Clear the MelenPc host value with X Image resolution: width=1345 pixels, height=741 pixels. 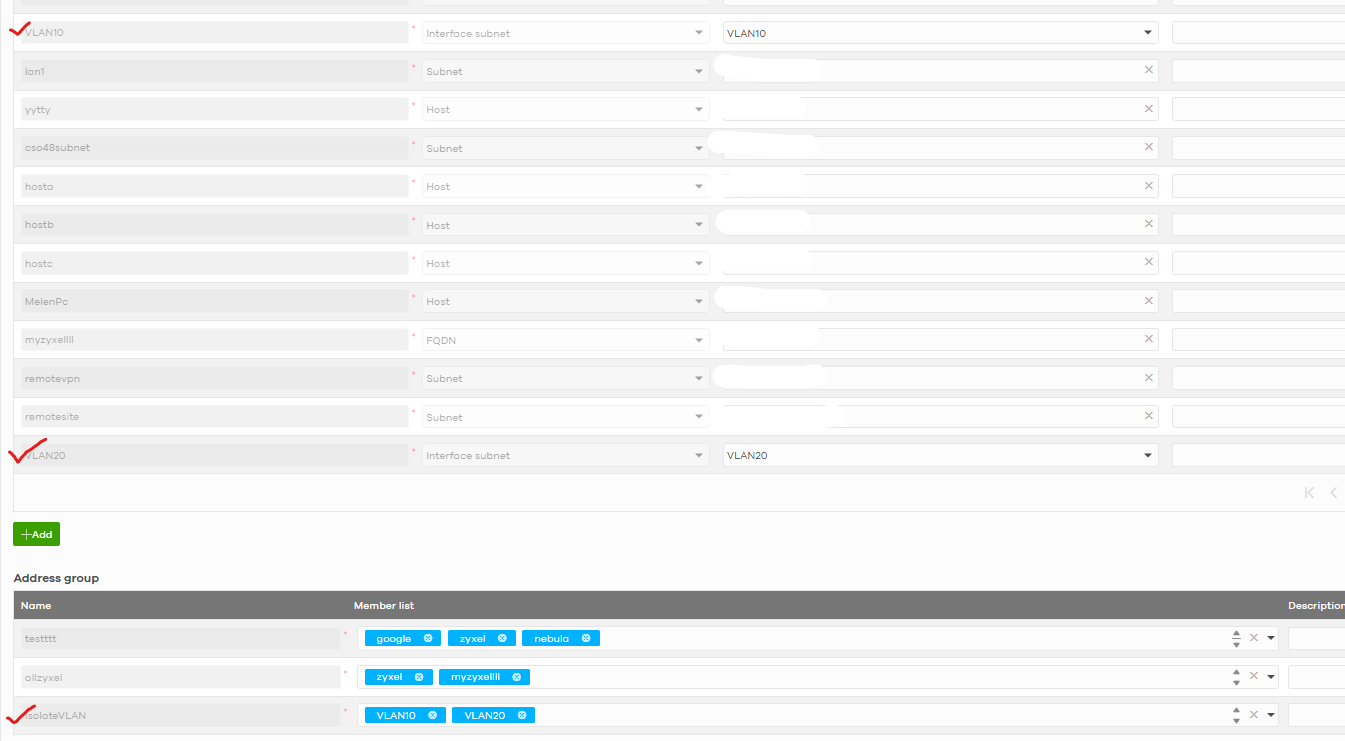(x=1148, y=300)
